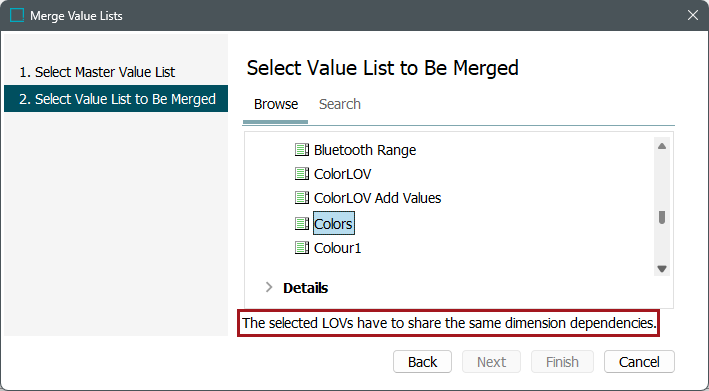Click the scrollbar down arrow
This screenshot has height=391, width=709.
coord(662,269)
